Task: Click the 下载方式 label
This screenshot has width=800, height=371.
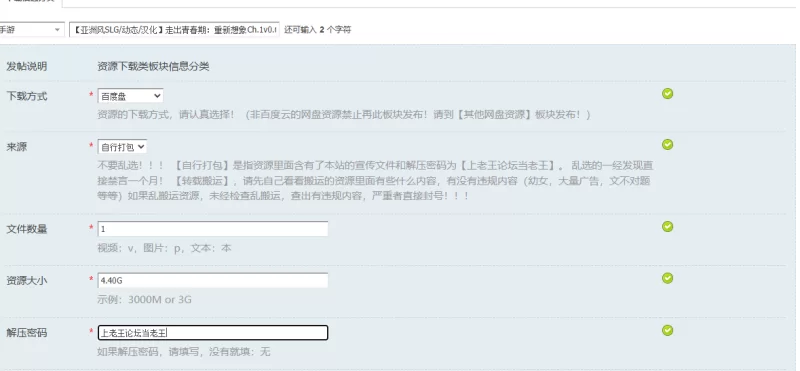Action: tap(27, 96)
